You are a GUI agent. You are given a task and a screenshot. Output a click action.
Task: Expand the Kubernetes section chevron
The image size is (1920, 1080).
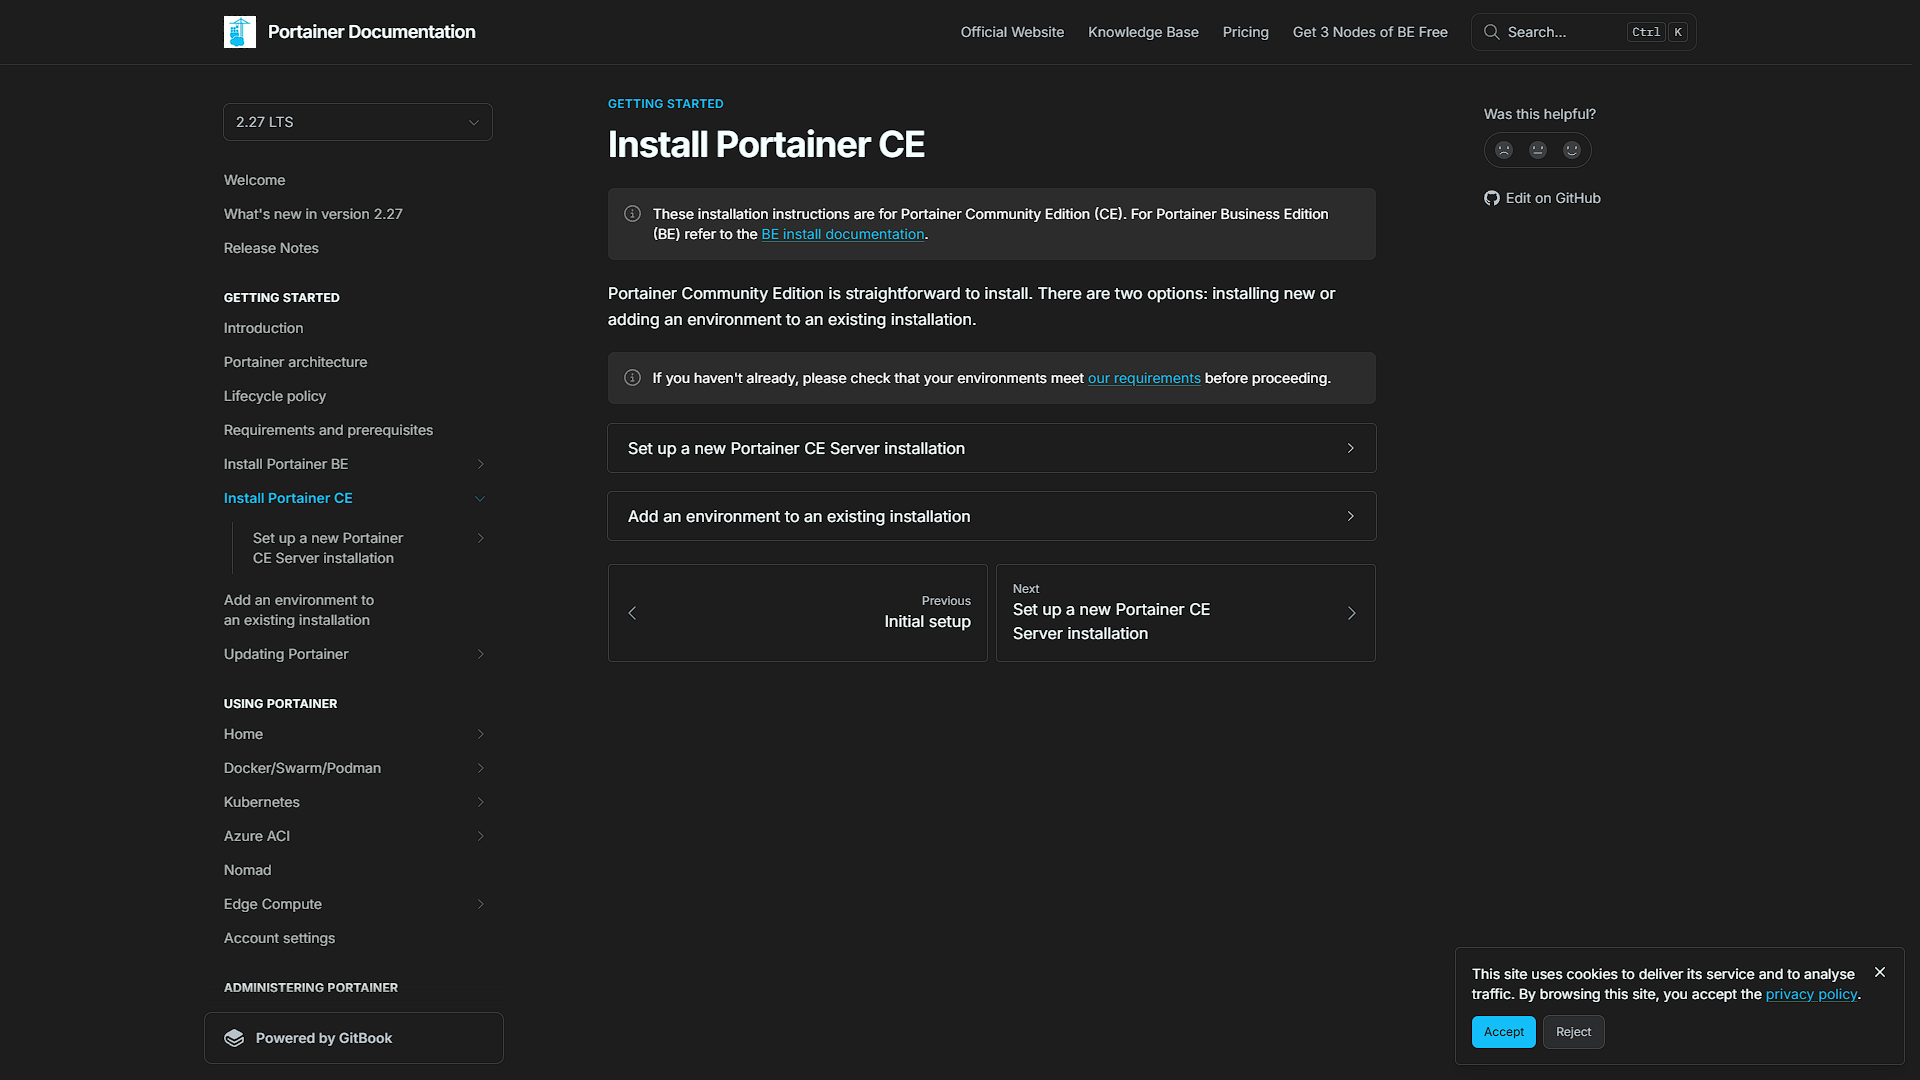(x=480, y=802)
